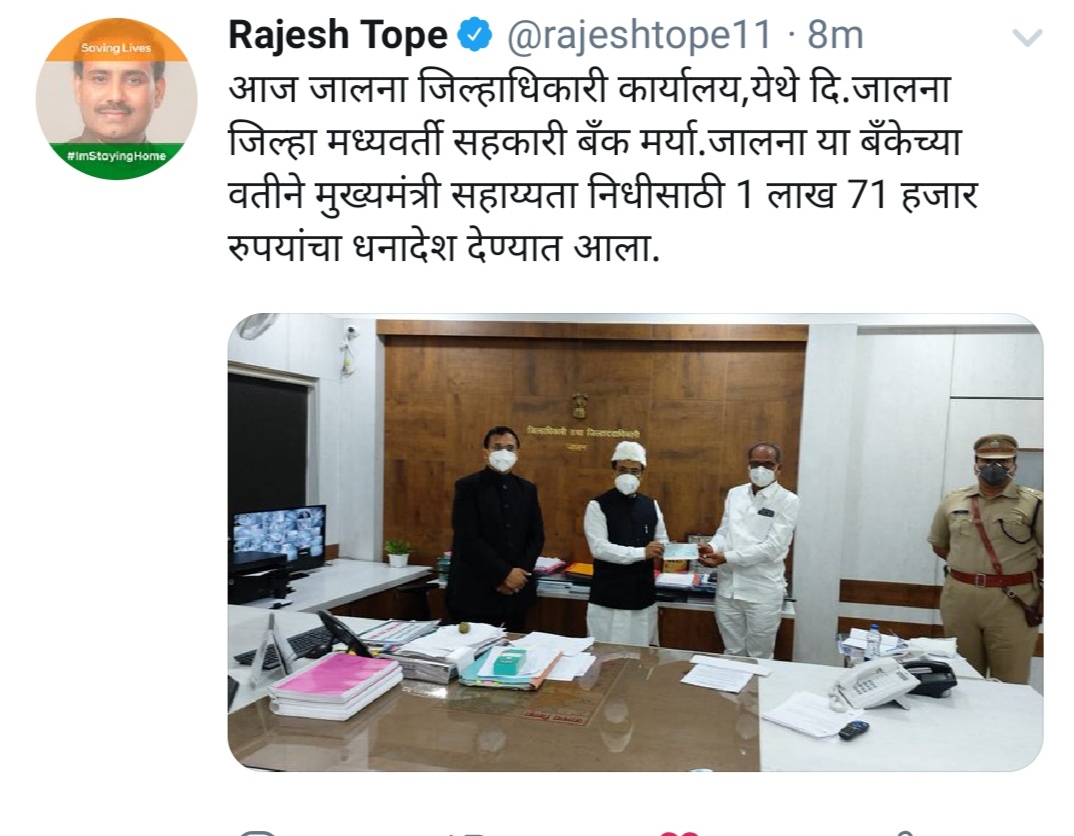Click the tweet's first line beginning आज जालना
The height and width of the screenshot is (836, 1074).
click(x=590, y=89)
